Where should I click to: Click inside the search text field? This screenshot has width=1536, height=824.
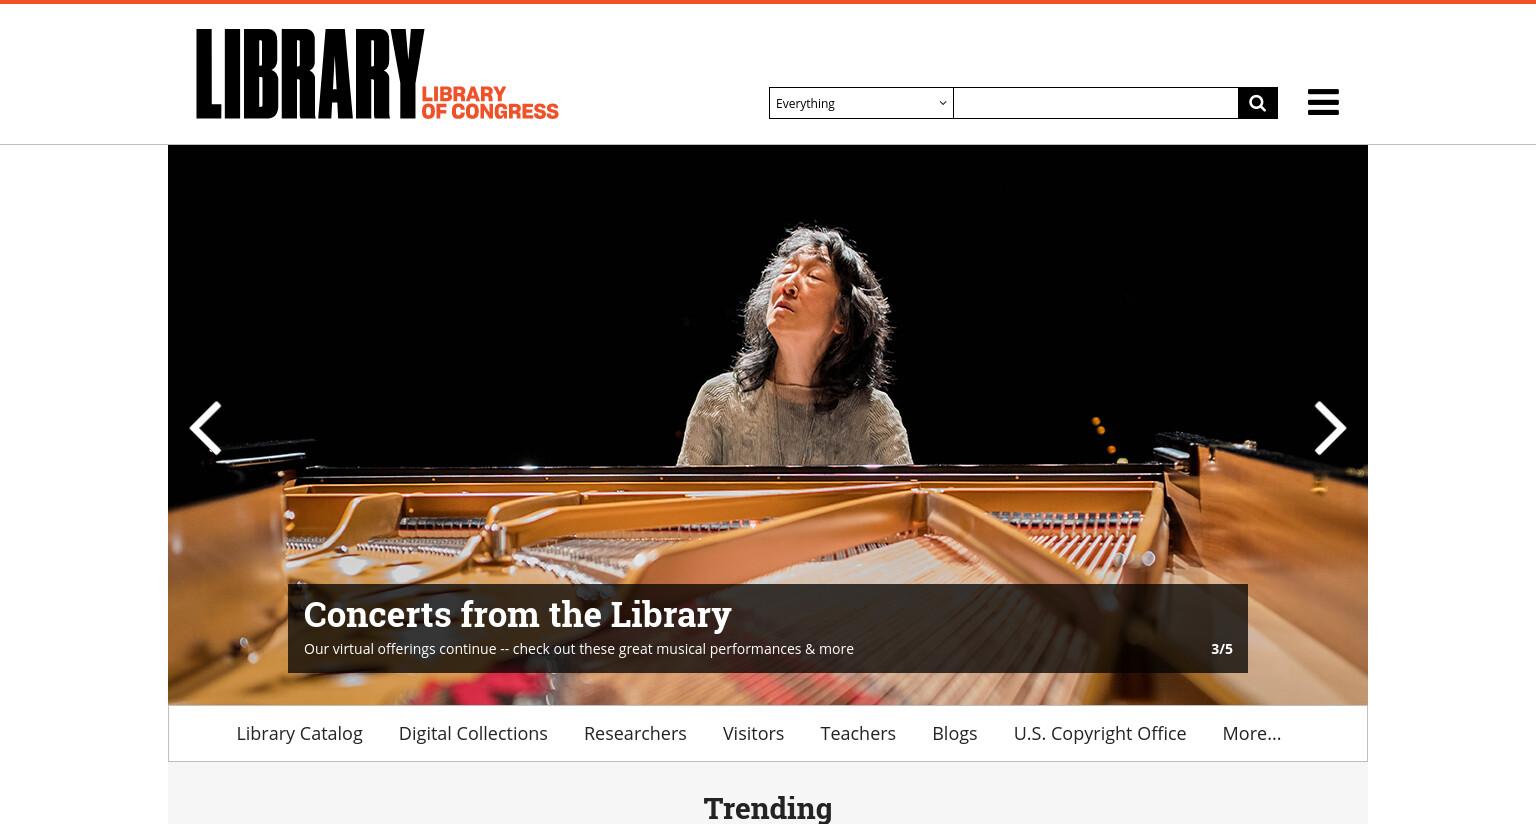point(1096,103)
